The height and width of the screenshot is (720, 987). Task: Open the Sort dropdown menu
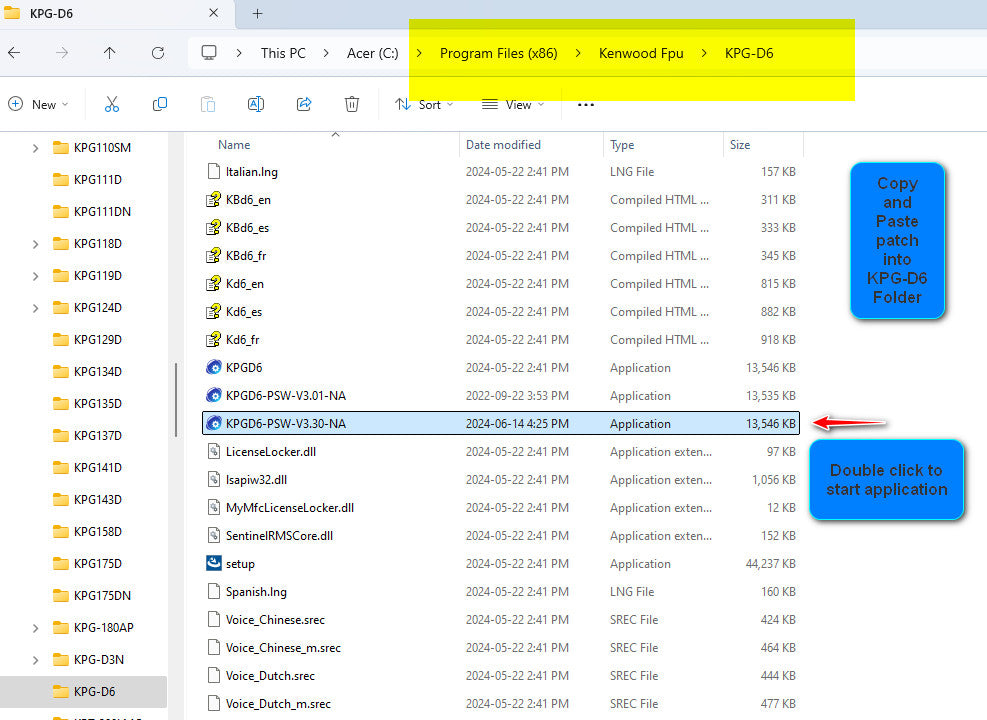(424, 104)
